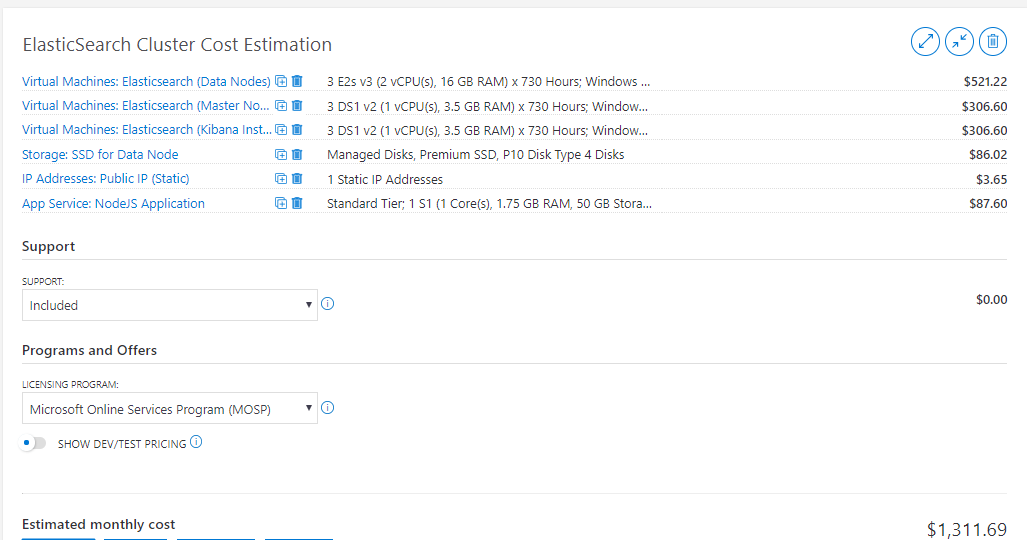Open Virtual Machines: Elasticsearch (Kibana Inst... link
Viewport: 1027px width, 540px height.
147,130
